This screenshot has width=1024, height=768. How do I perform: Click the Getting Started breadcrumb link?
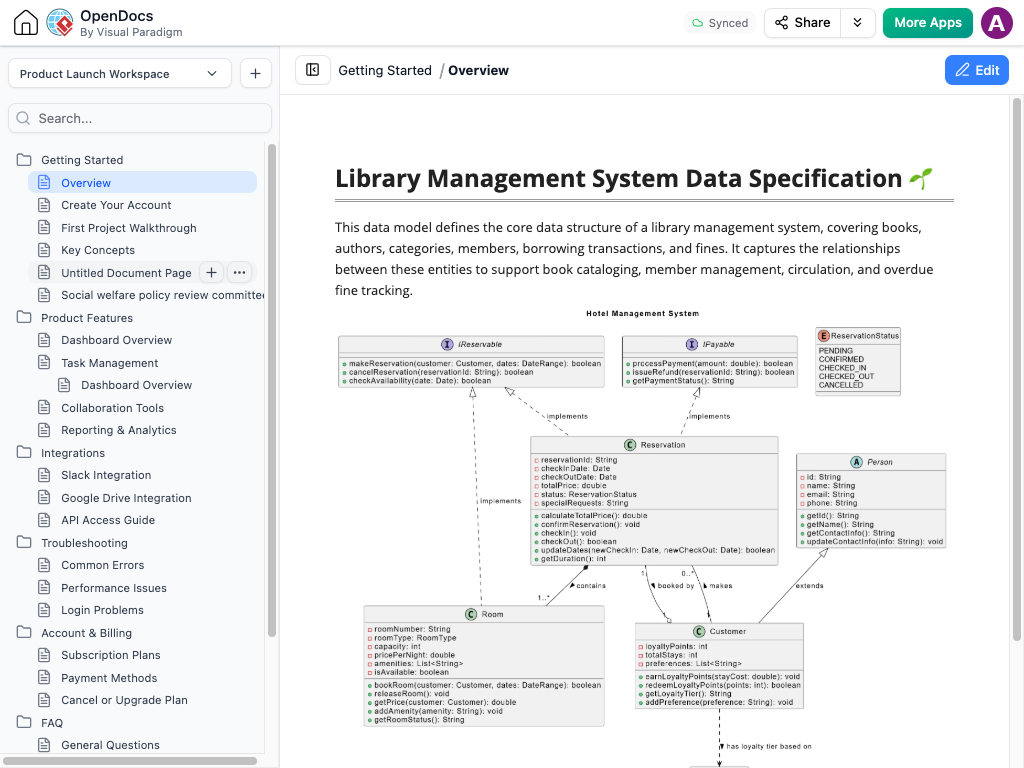(385, 71)
